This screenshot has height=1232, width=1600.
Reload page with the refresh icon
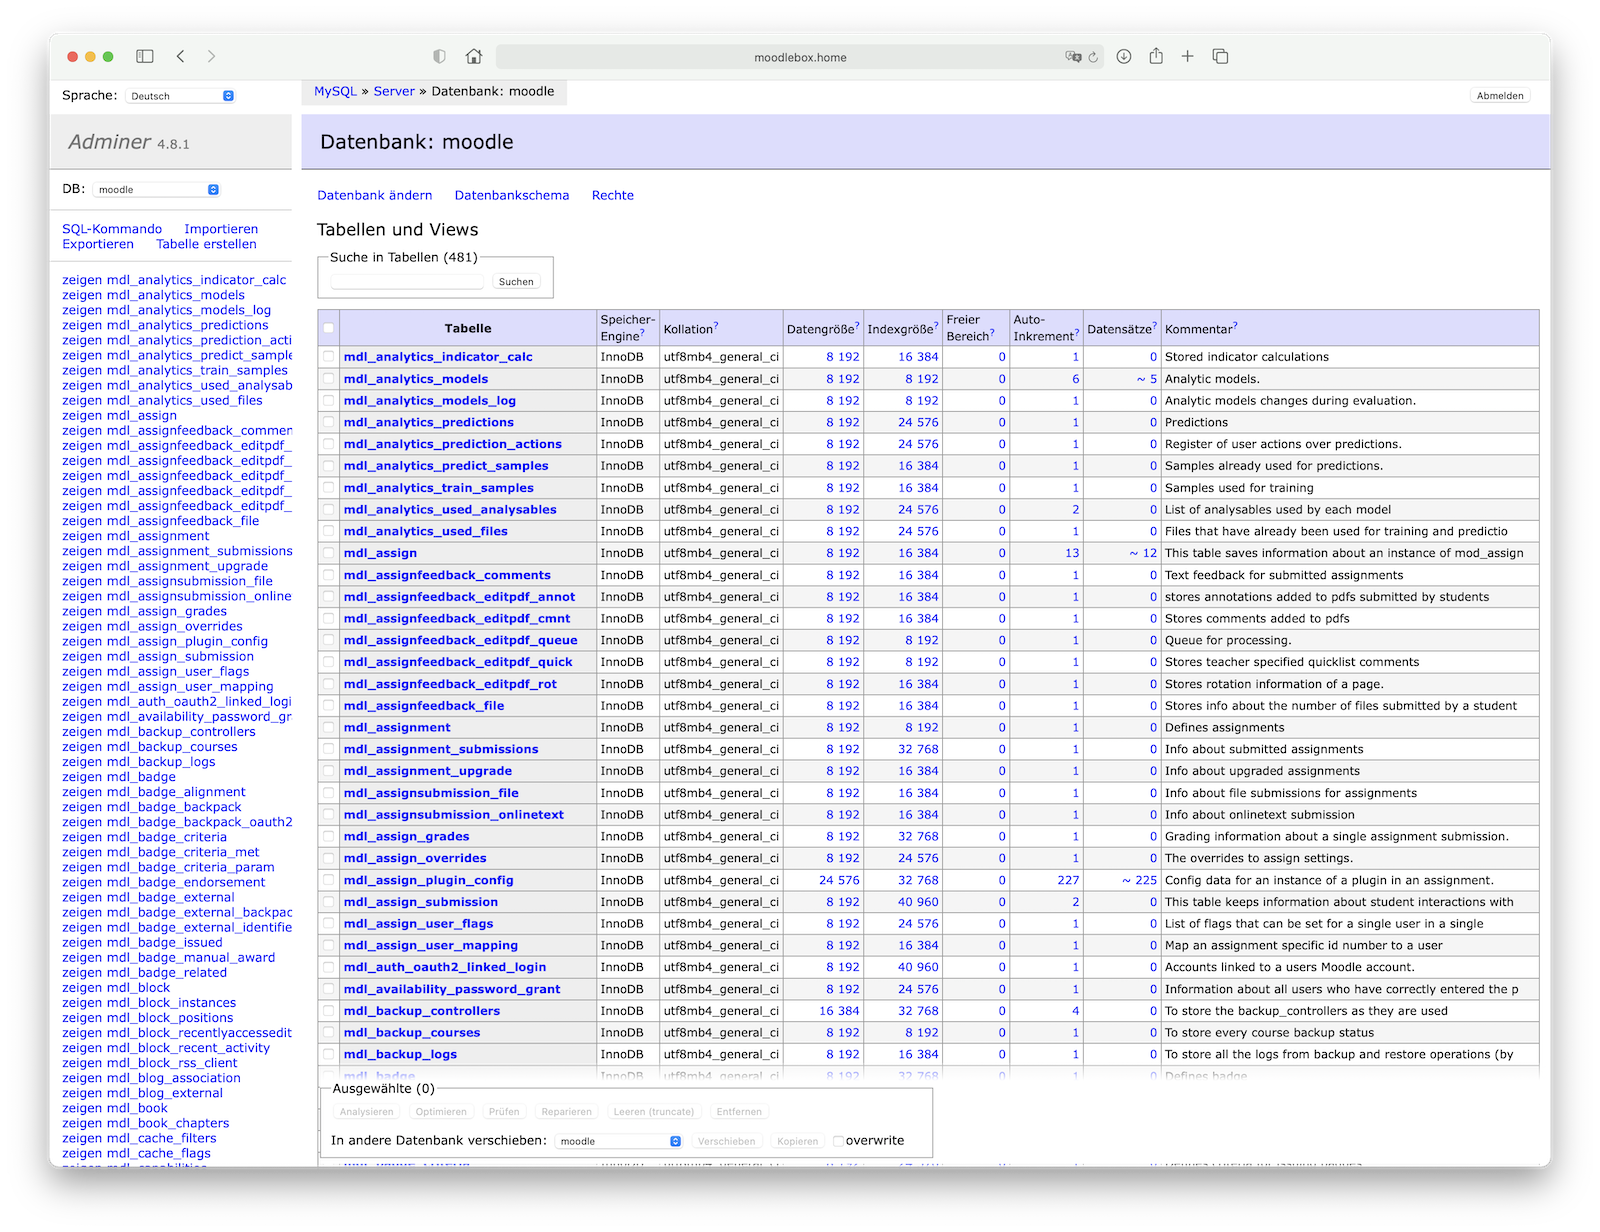coord(1093,57)
